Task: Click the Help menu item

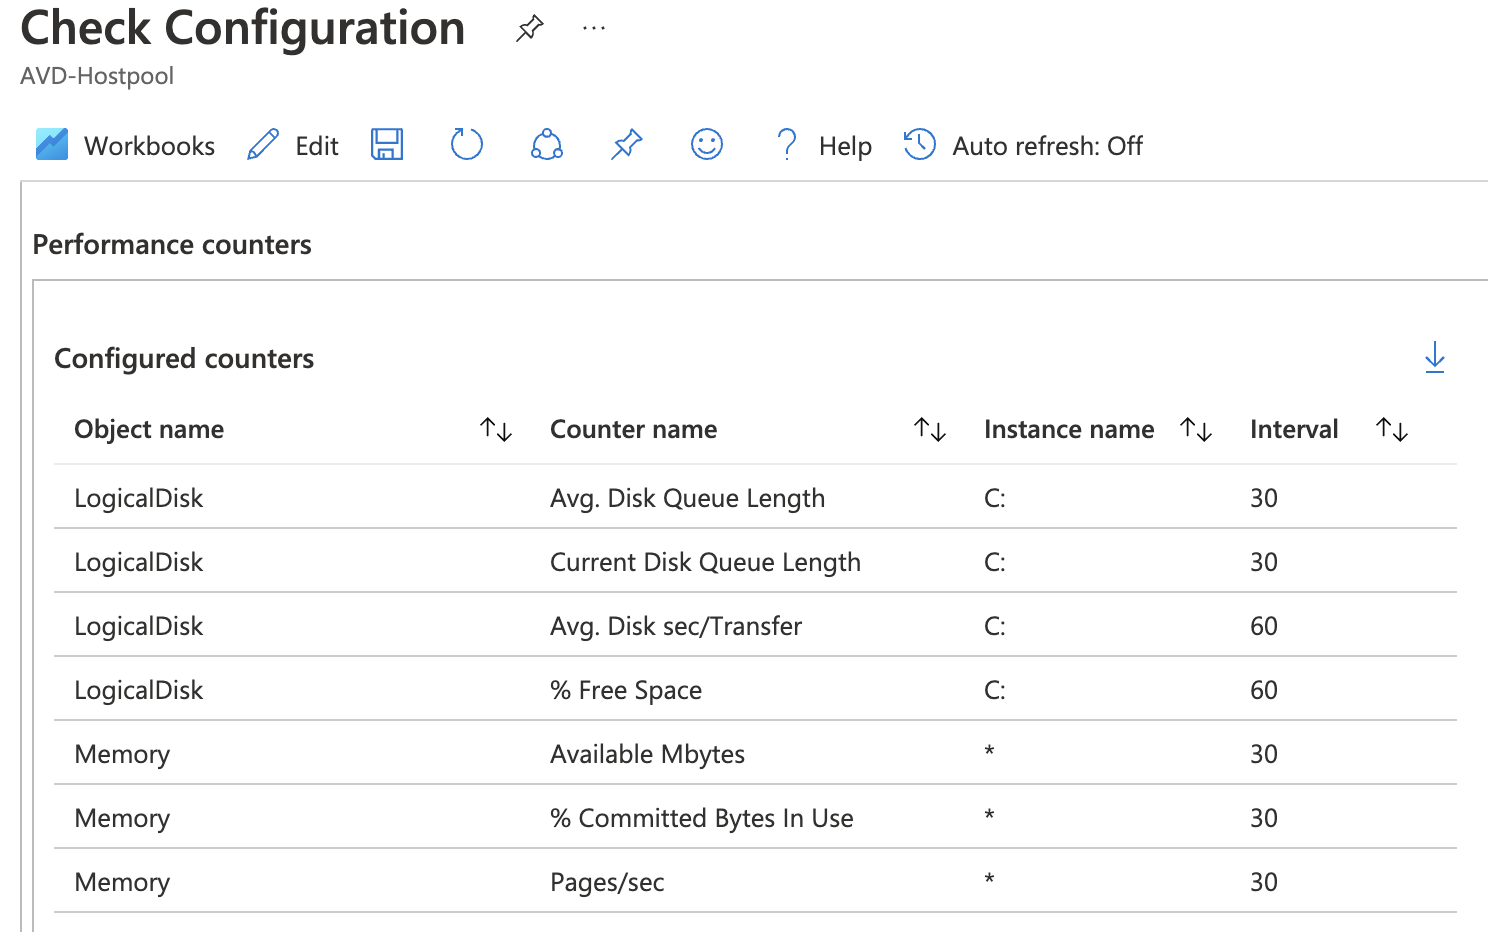Action: (x=845, y=145)
